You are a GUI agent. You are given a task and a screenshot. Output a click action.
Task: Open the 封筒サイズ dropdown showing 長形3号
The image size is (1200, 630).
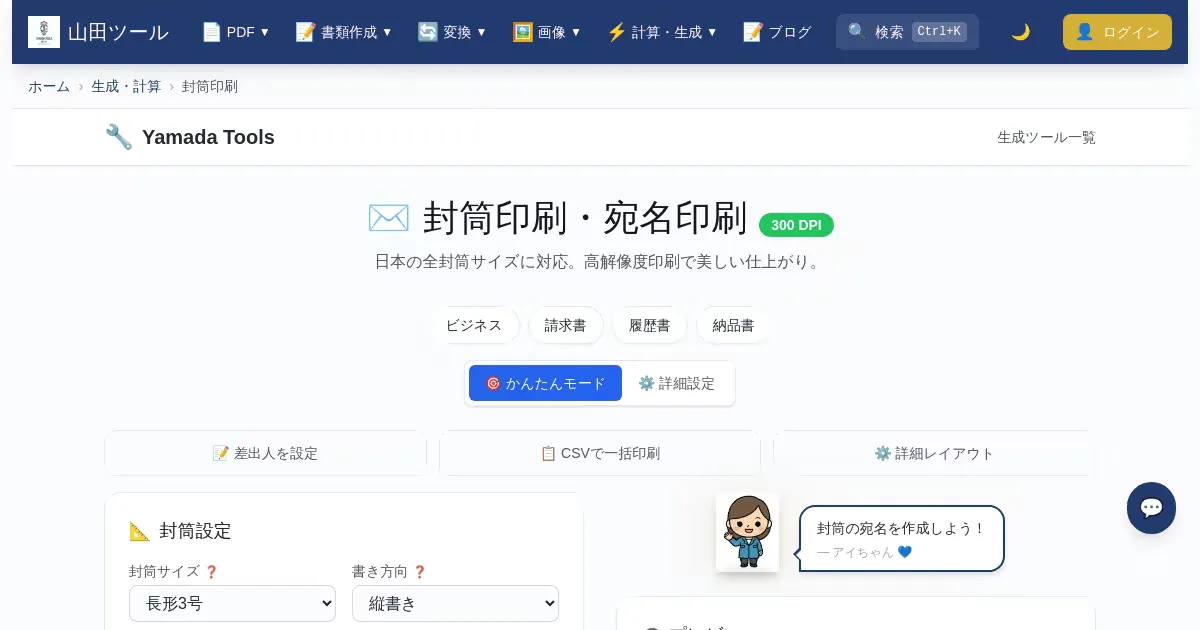232,603
